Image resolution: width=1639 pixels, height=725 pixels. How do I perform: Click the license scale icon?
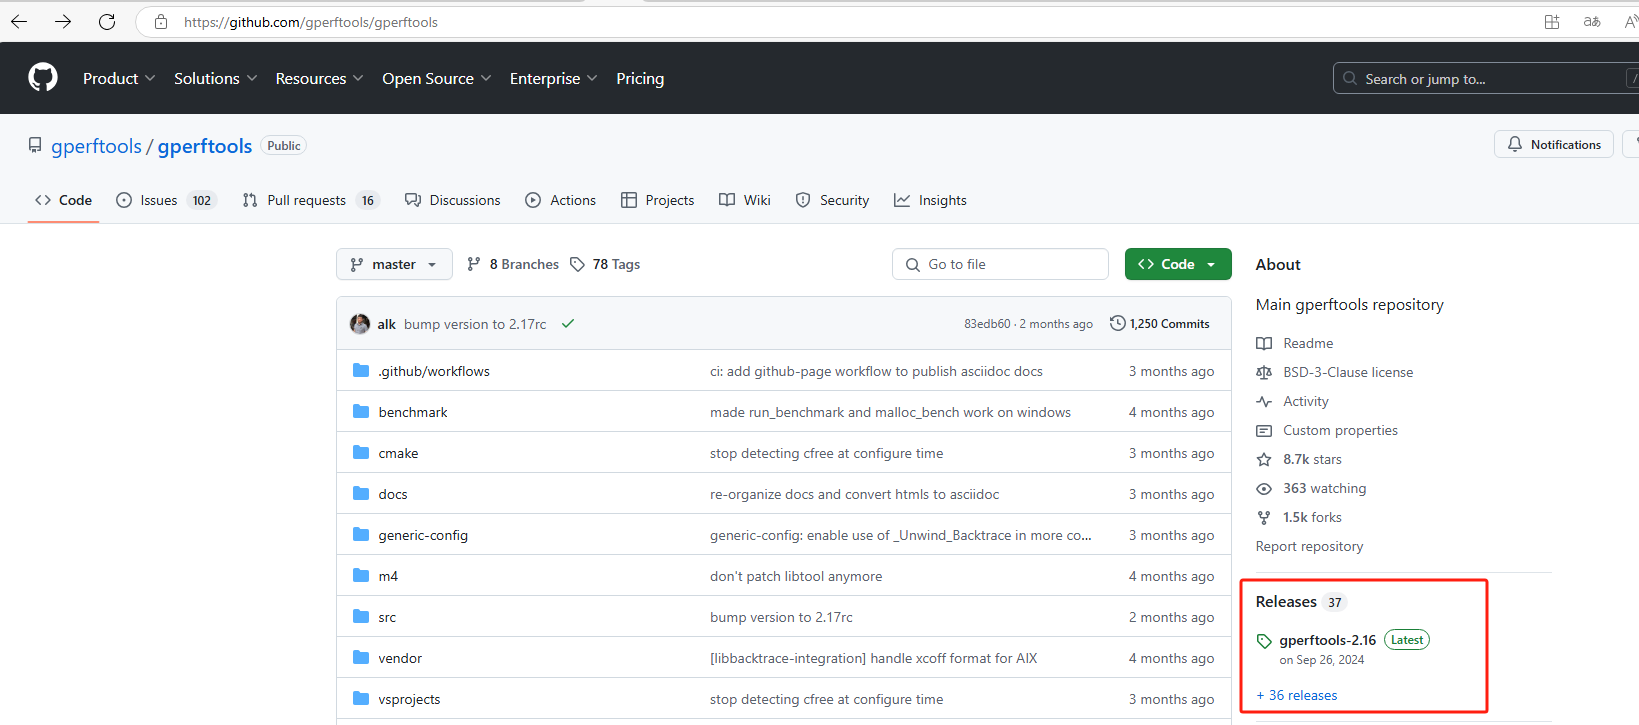click(1264, 372)
